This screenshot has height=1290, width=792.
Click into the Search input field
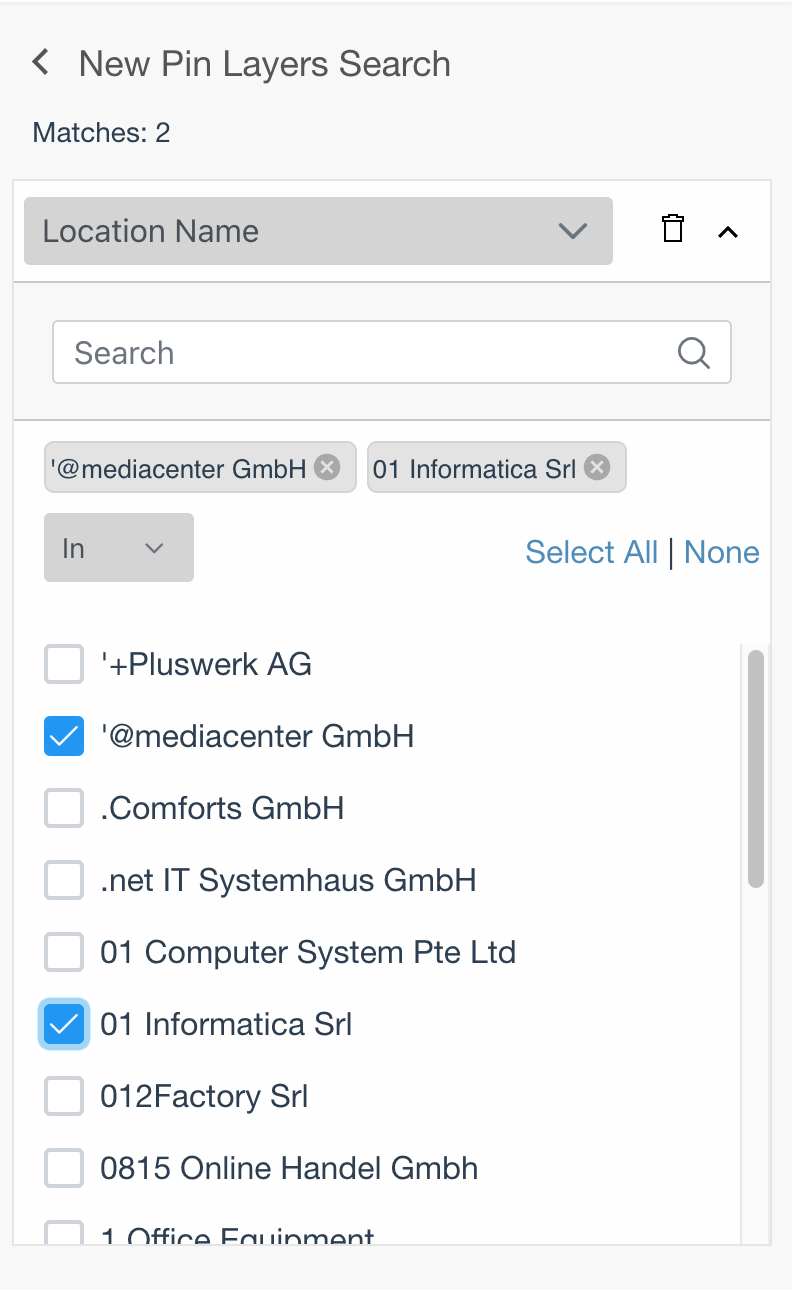click(392, 352)
